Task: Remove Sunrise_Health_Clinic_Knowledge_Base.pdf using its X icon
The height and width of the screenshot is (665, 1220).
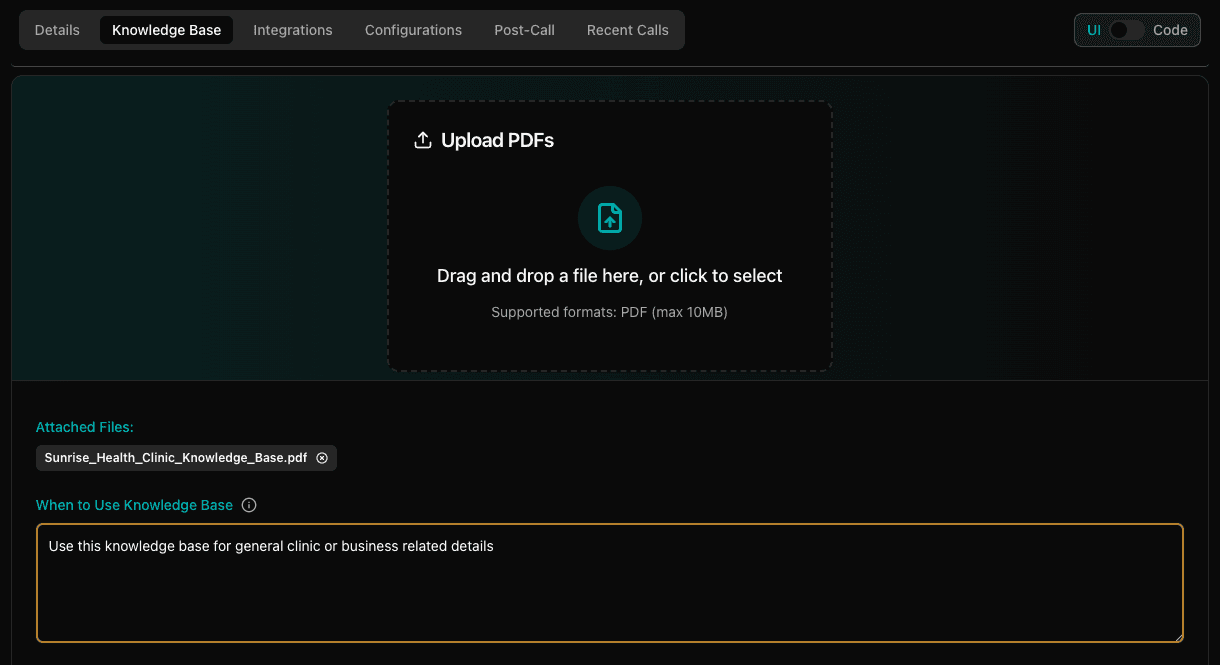Action: (322, 457)
